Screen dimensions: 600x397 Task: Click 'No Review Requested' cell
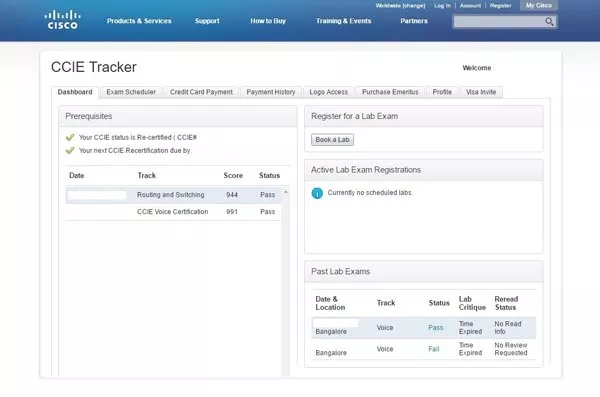click(511, 349)
